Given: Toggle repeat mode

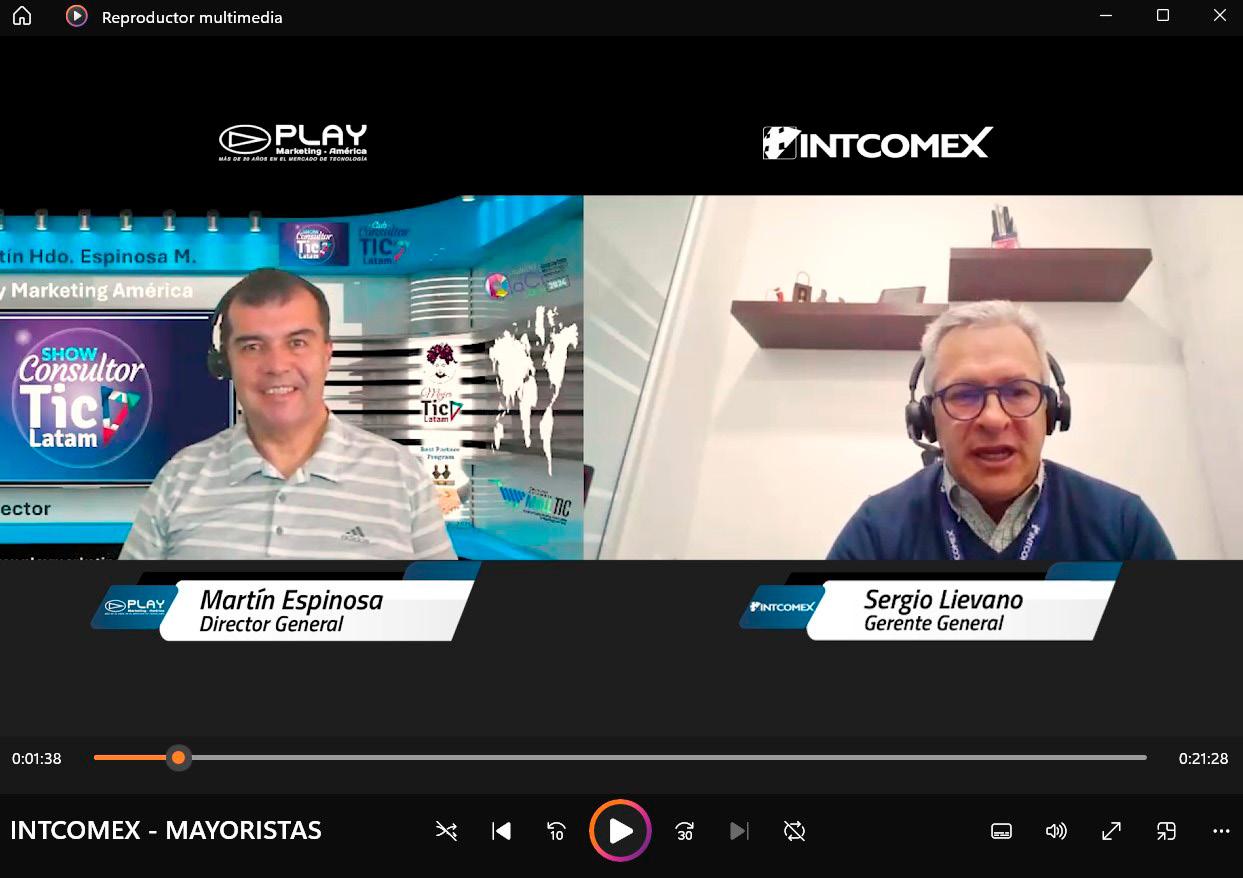Looking at the screenshot, I should (x=795, y=831).
